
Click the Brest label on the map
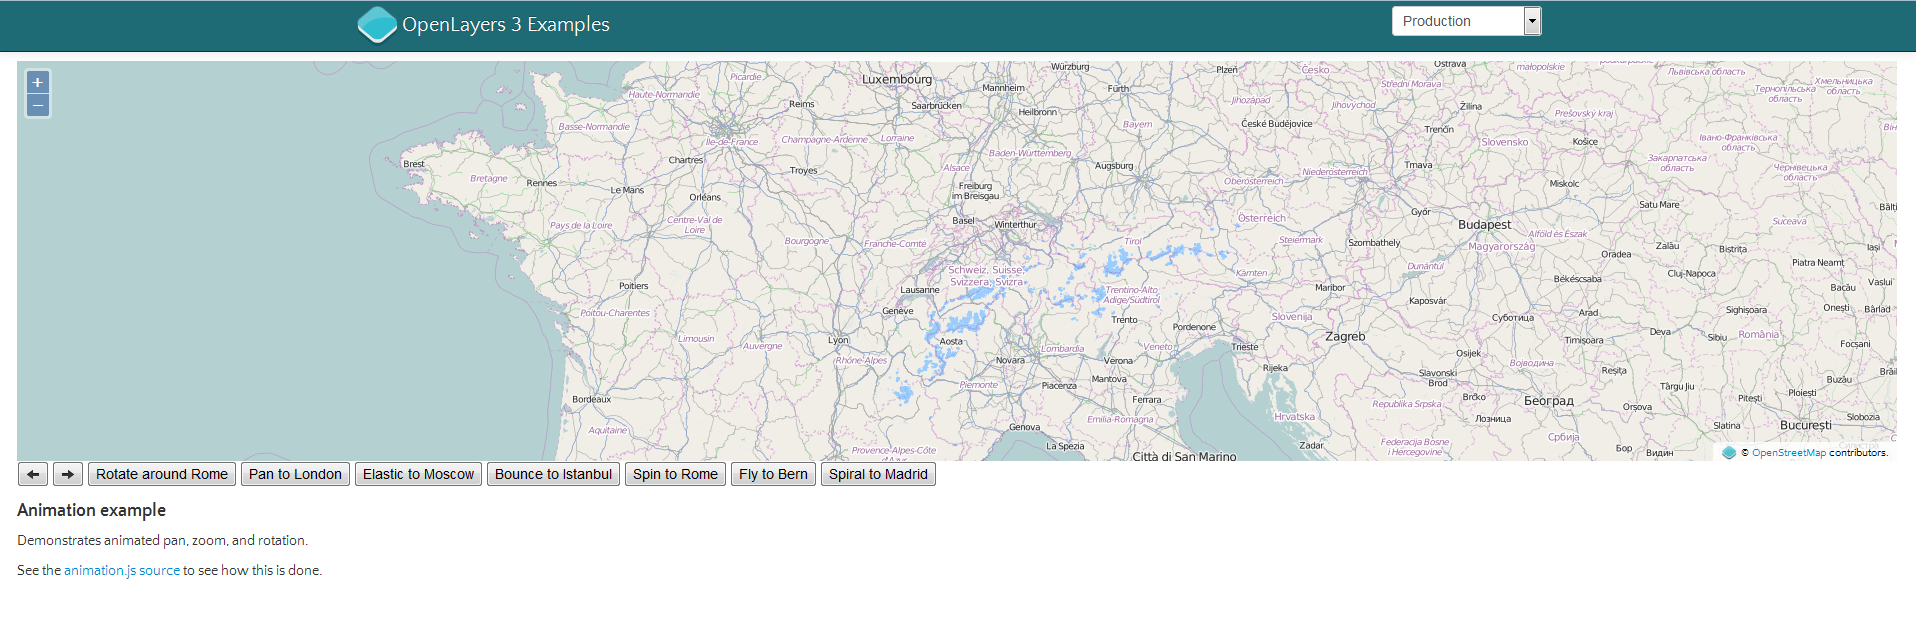pyautogui.click(x=414, y=164)
